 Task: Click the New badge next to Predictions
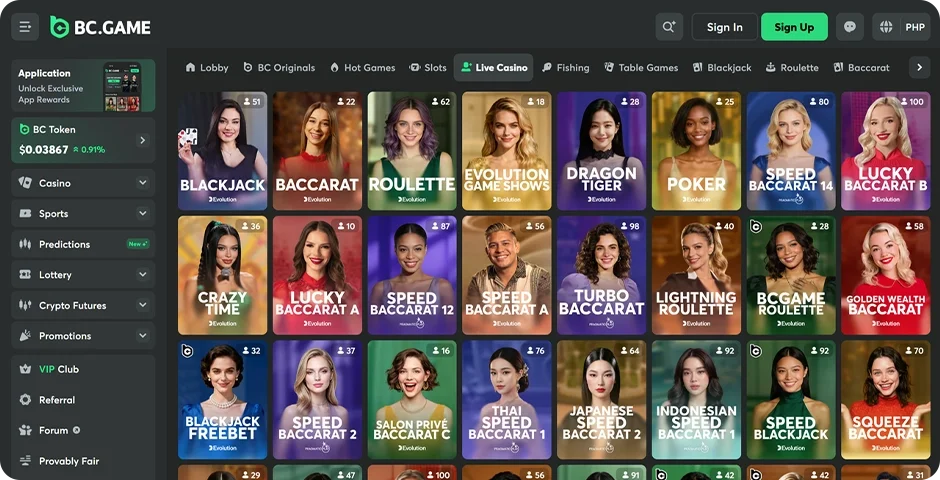pos(137,244)
